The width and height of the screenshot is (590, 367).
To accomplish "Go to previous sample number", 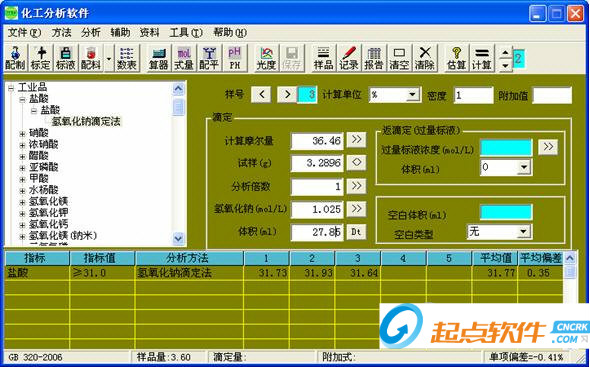I will click(x=262, y=94).
